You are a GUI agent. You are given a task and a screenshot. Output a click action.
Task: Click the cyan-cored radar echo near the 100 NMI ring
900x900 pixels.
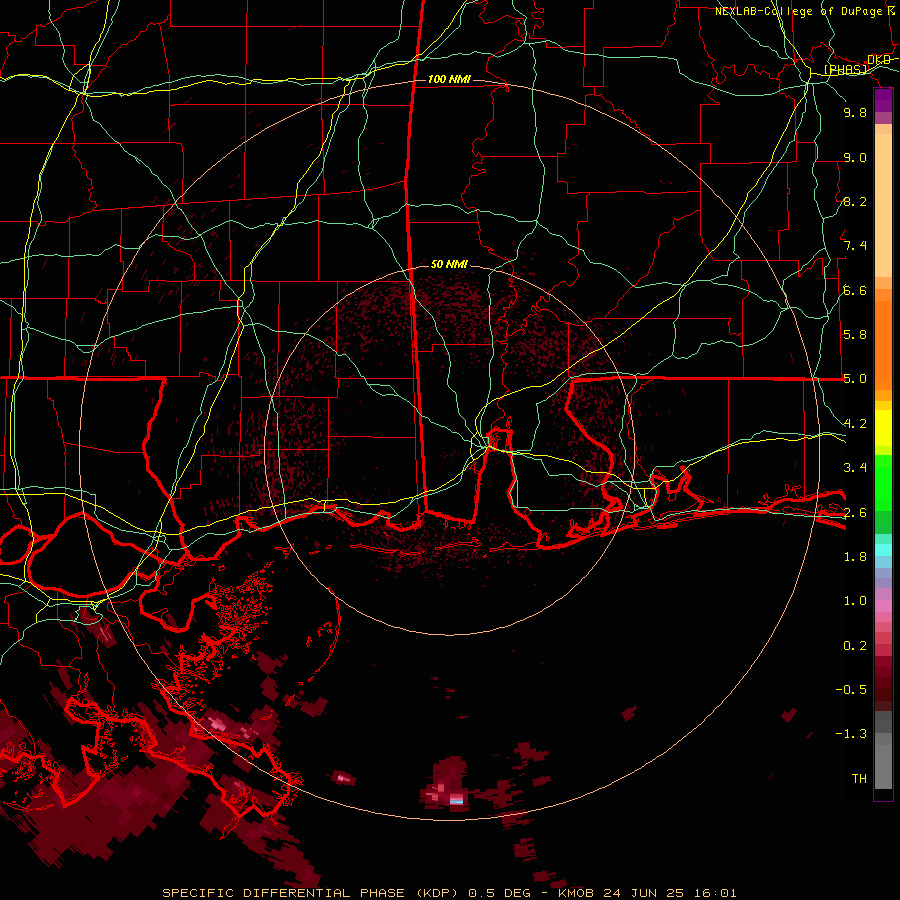pos(456,800)
